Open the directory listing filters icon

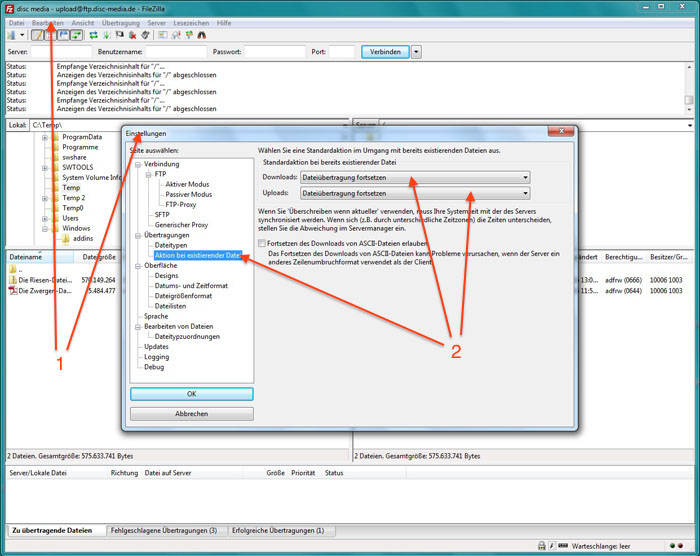coord(162,35)
